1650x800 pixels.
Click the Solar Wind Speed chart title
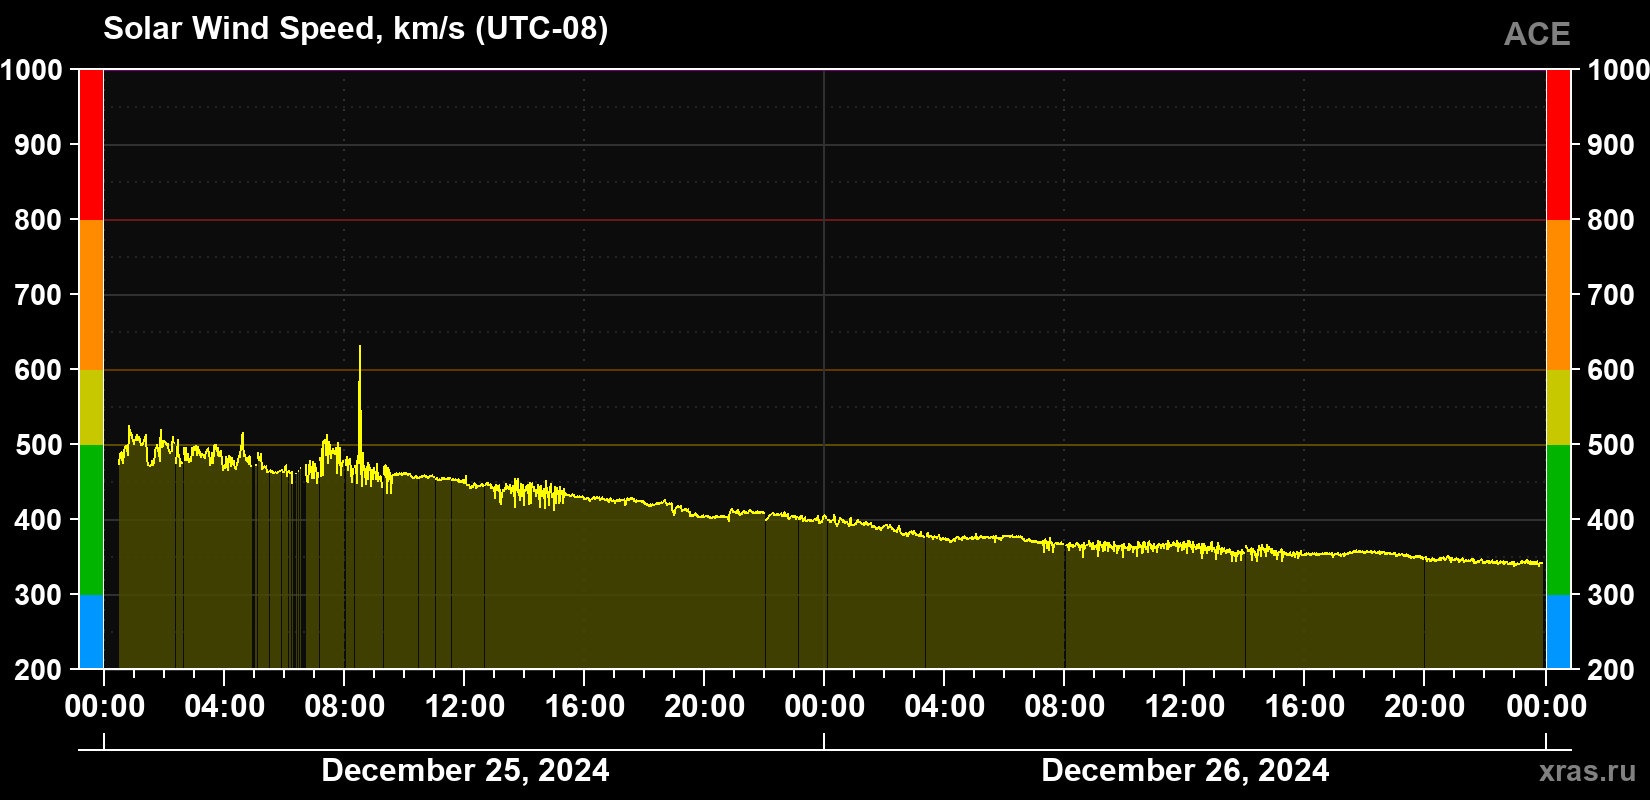pos(356,28)
